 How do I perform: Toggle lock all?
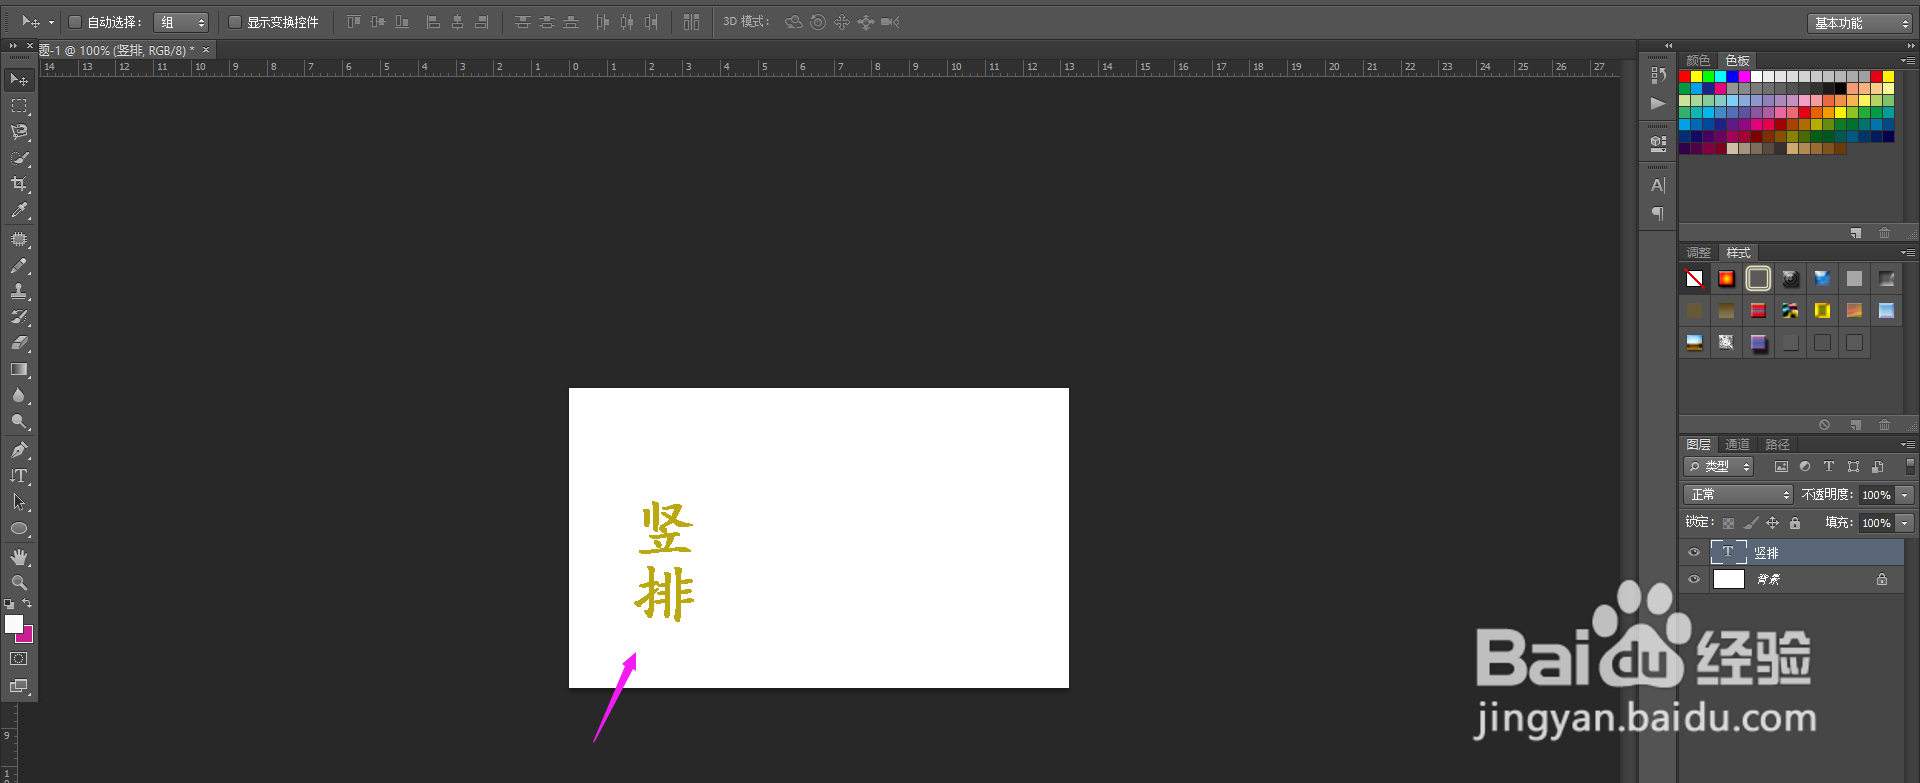[x=1795, y=523]
